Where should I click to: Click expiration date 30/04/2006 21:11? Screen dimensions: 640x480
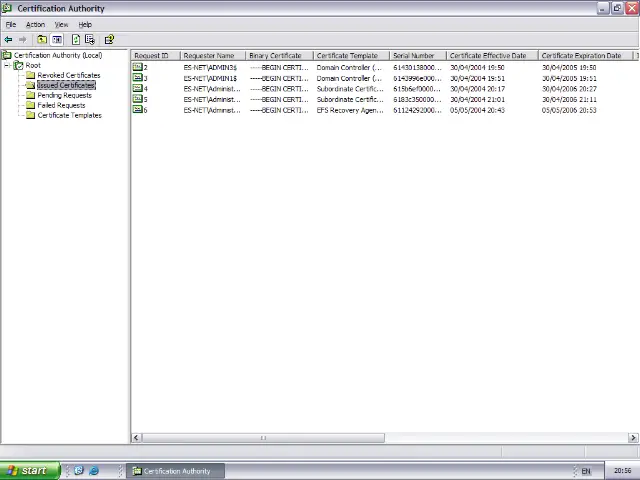[569, 99]
